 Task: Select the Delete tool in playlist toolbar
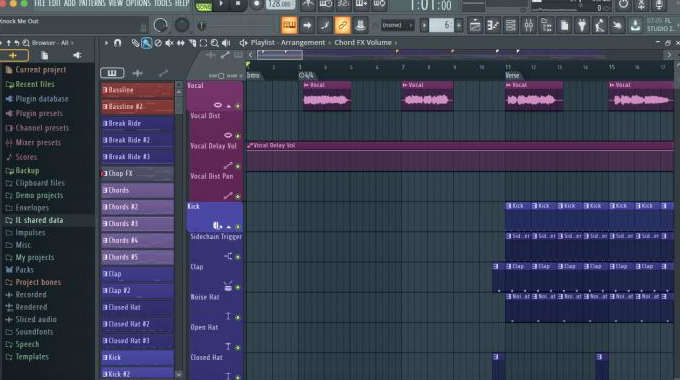(x=158, y=43)
